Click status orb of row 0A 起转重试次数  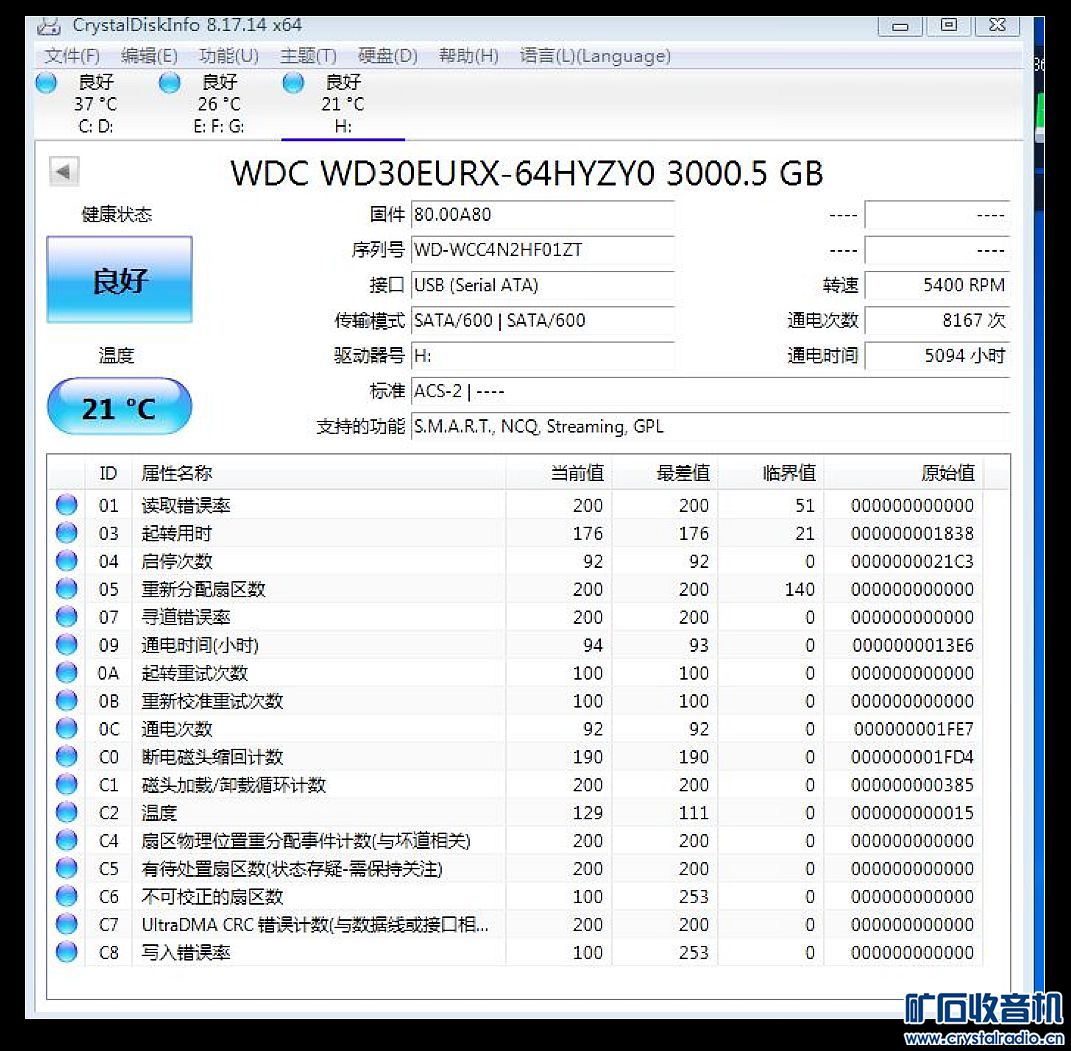(66, 673)
